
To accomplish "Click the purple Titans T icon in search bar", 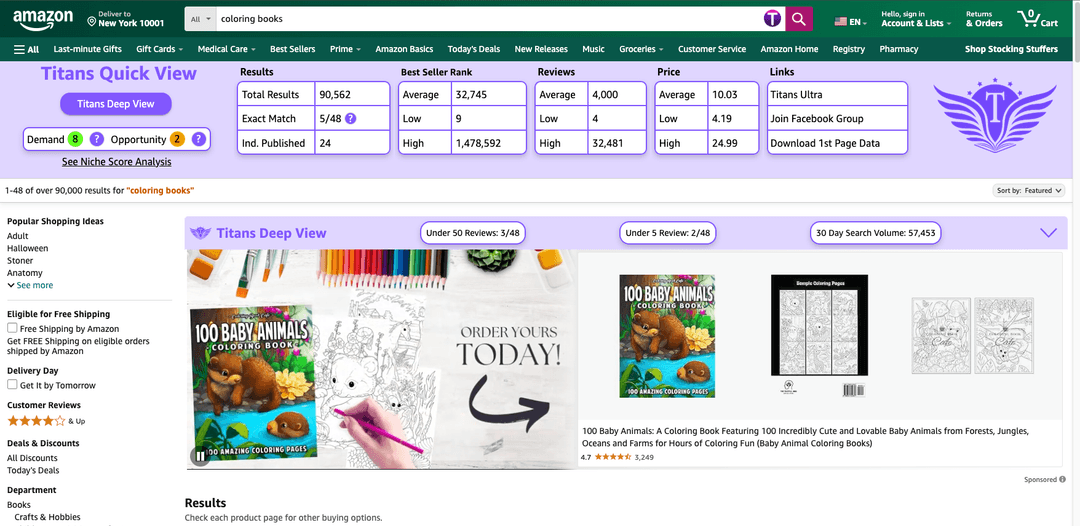I will 773,19.
